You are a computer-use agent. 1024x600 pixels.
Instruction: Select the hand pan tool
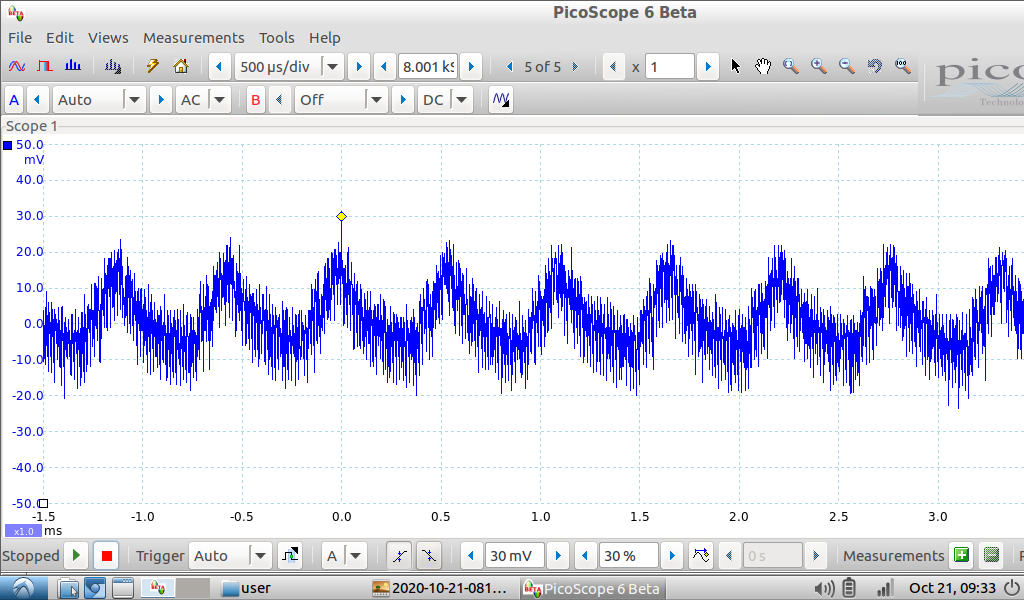click(763, 67)
